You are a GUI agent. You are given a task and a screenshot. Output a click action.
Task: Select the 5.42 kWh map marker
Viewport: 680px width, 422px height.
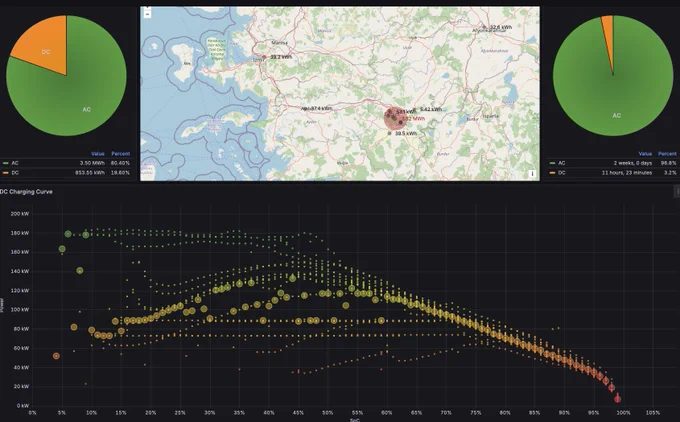(415, 109)
